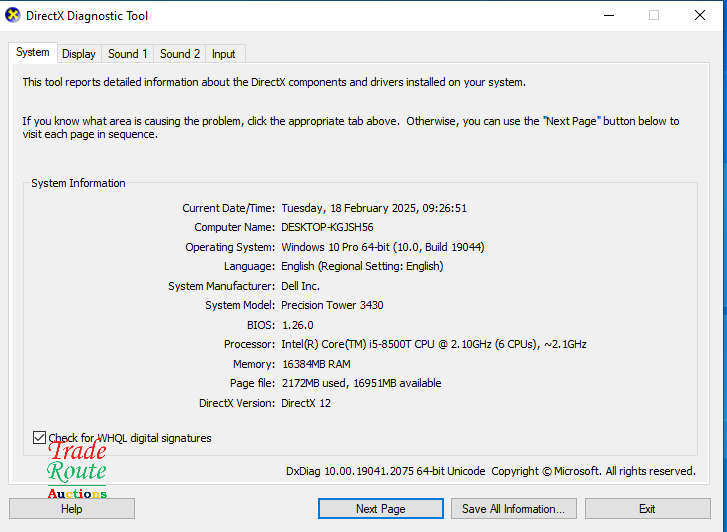727x532 pixels.
Task: Click the DxDiag 10.00.19041.2075 version text
Action: (x=386, y=471)
